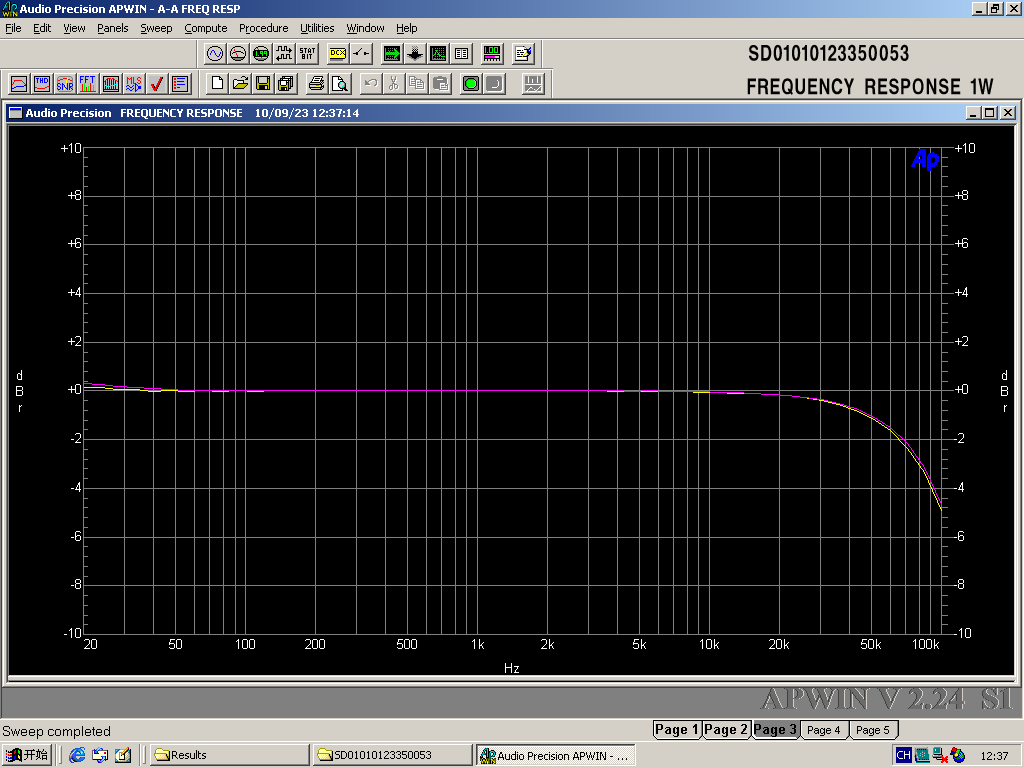Screen dimensions: 1024x768
Task: Switch to Page 1 tab
Action: coord(677,729)
